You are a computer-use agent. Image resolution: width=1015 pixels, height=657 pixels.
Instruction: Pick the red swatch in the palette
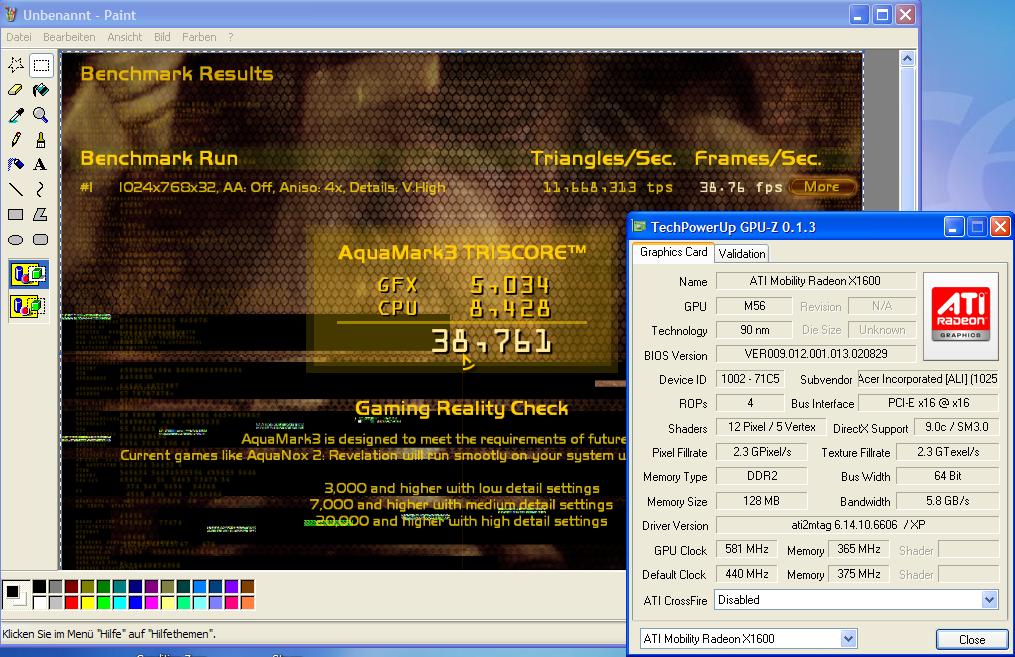pos(71,603)
